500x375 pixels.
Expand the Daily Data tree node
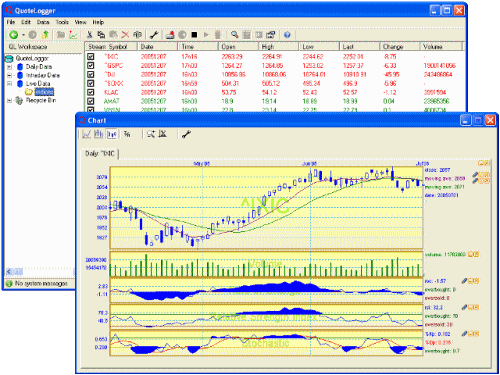pyautogui.click(x=10, y=67)
